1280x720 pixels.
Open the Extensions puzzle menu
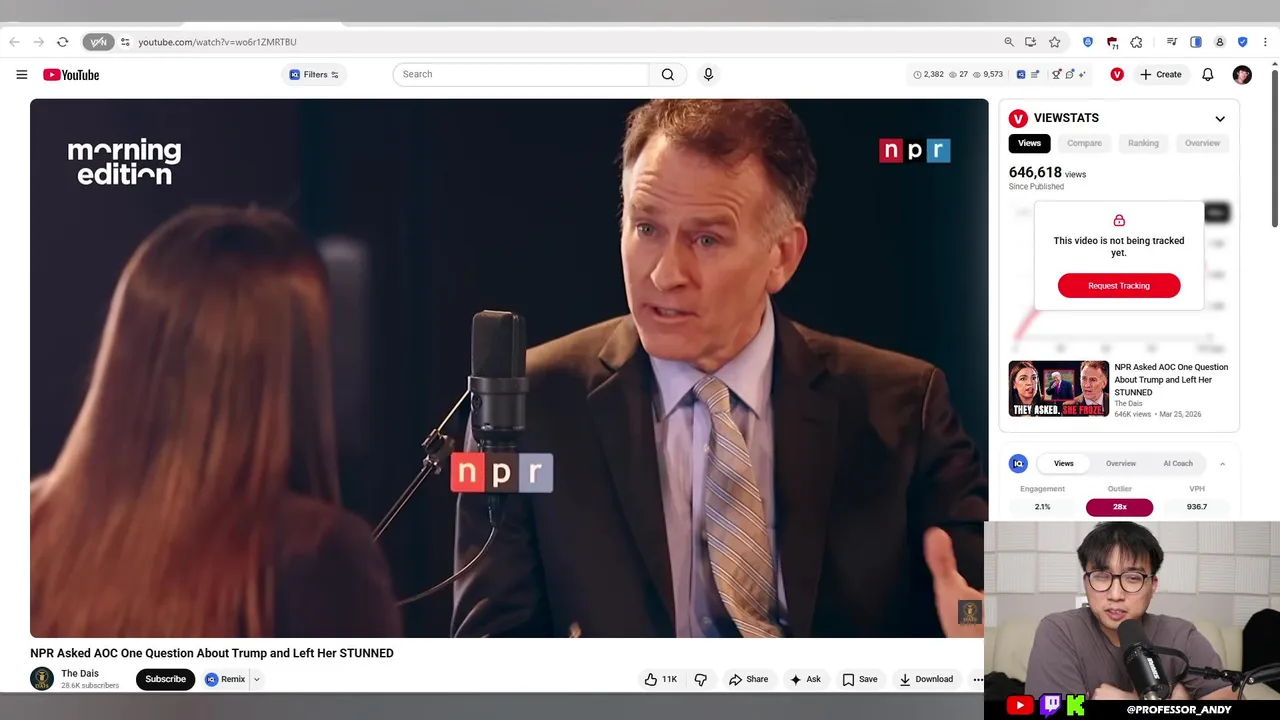[x=1136, y=42]
